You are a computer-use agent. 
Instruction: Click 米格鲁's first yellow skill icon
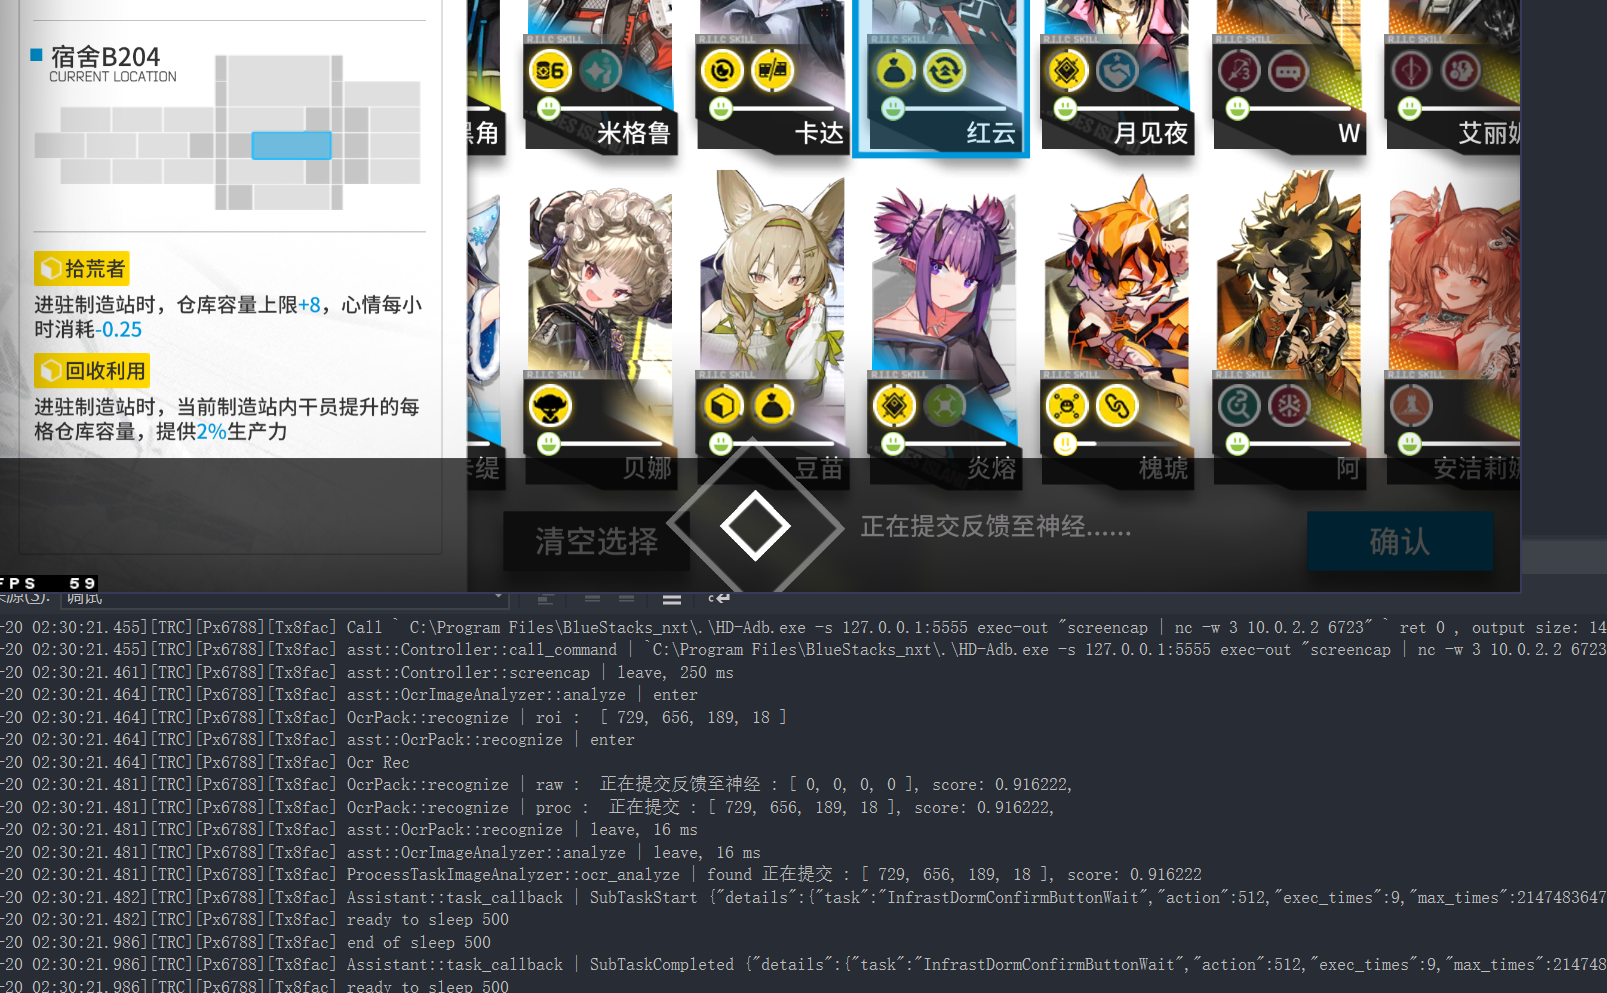(x=550, y=71)
